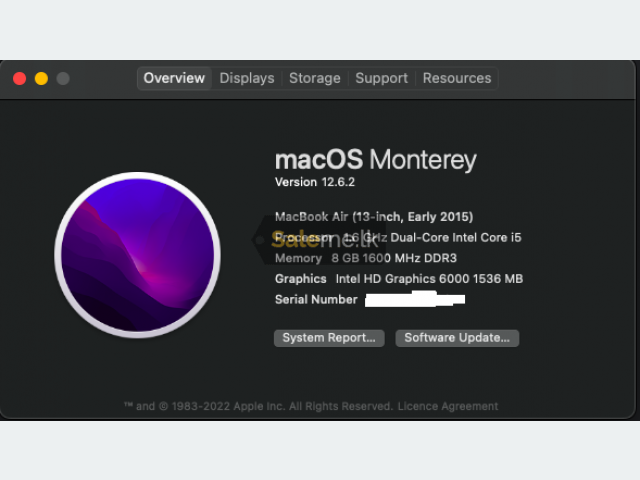
Task: Click the Memory 8 GB row
Action: tap(366, 258)
